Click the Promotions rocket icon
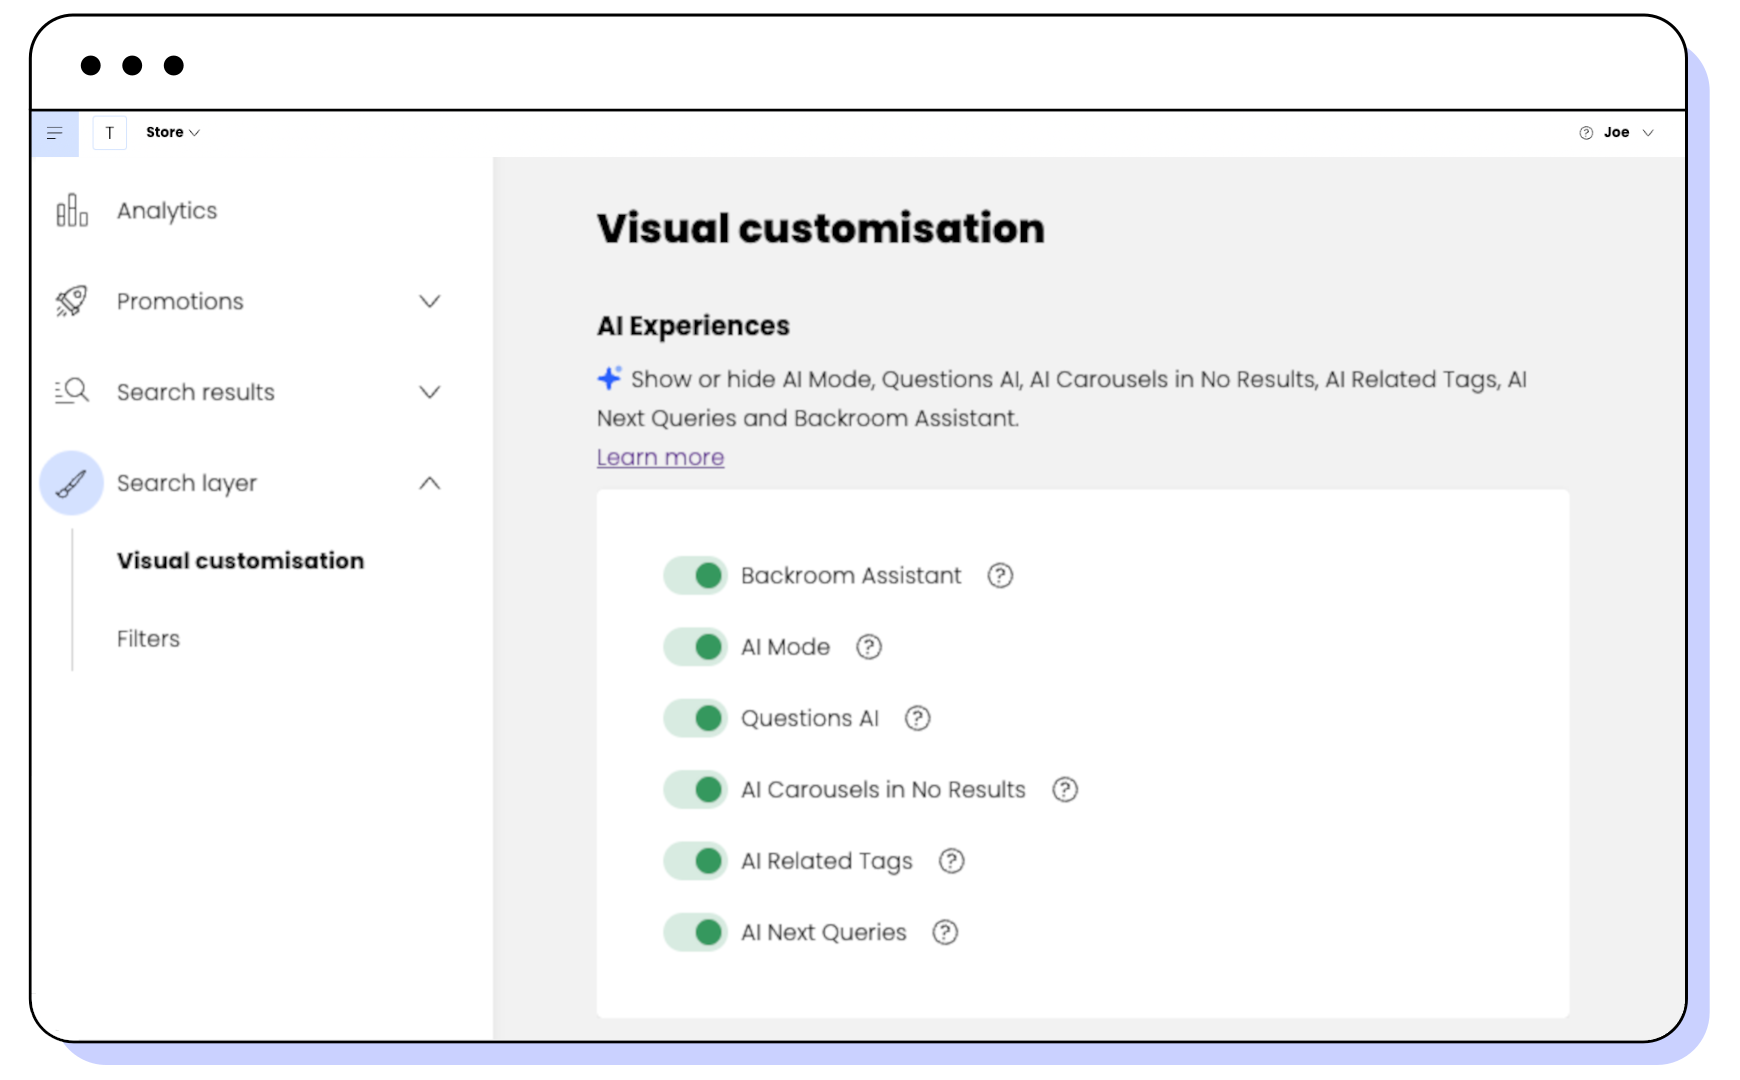The width and height of the screenshot is (1740, 1080). pos(72,301)
